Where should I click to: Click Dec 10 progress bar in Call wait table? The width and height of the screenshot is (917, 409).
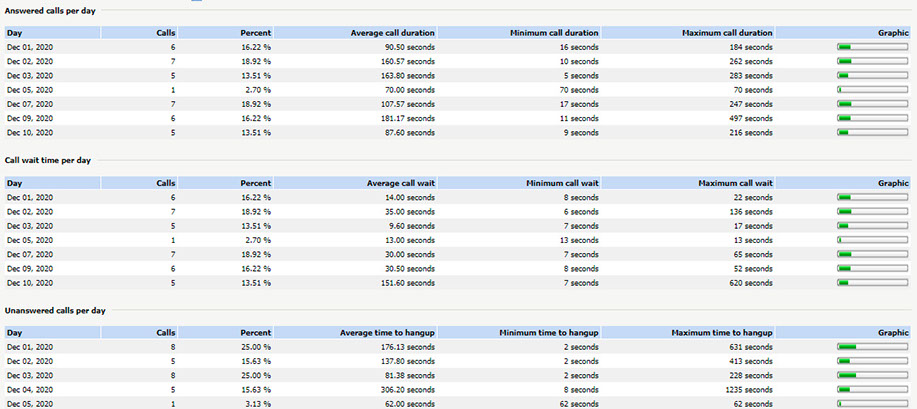(x=857, y=282)
